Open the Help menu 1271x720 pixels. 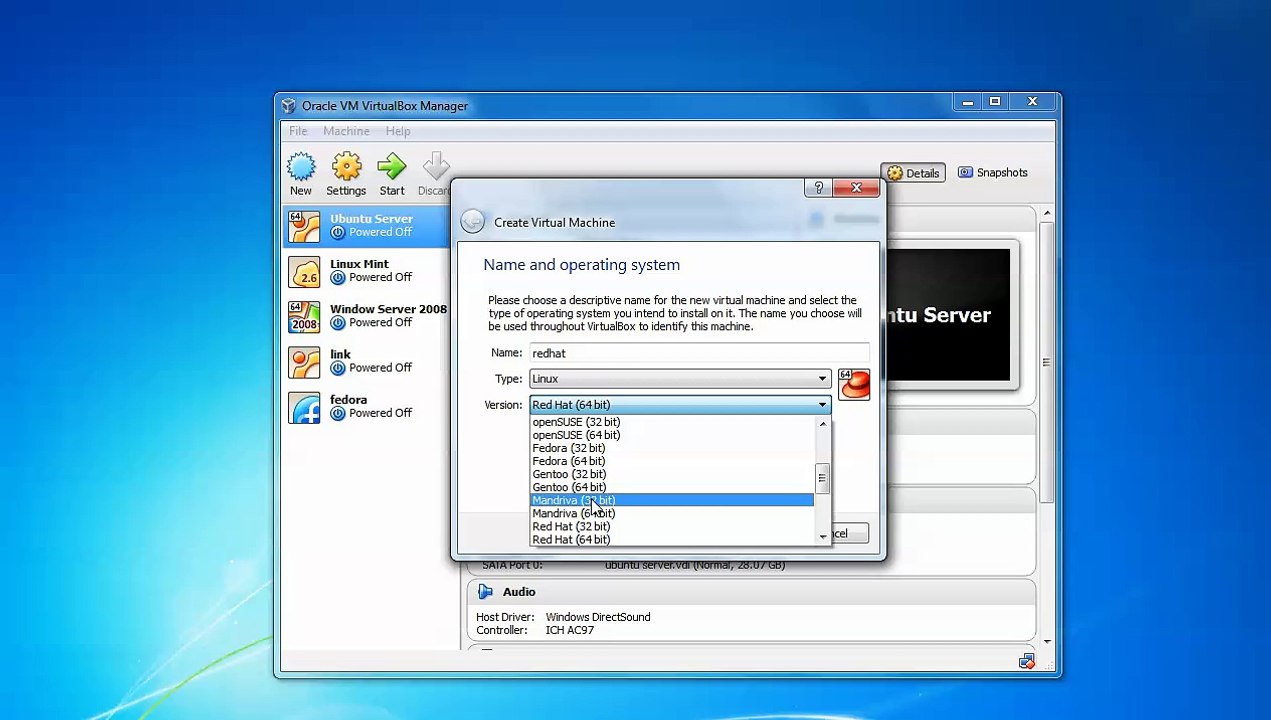pyautogui.click(x=398, y=131)
